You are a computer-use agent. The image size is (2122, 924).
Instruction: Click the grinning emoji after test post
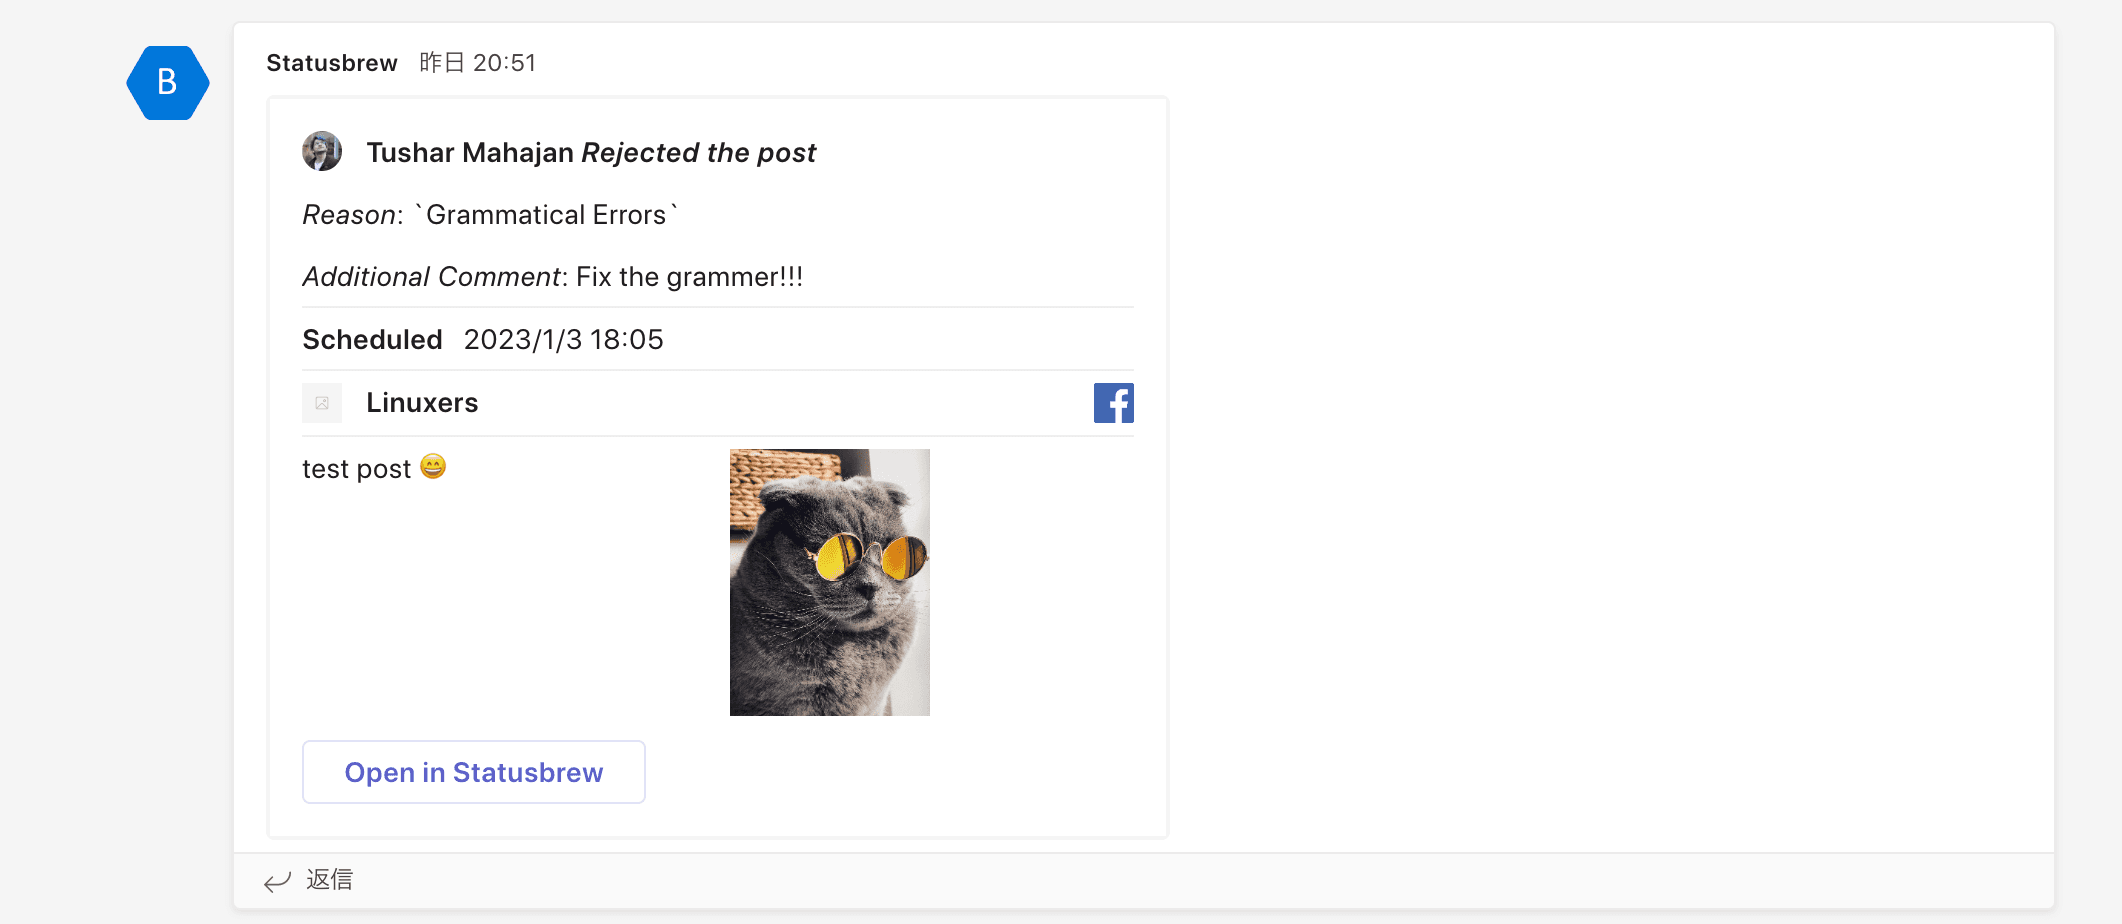[433, 467]
